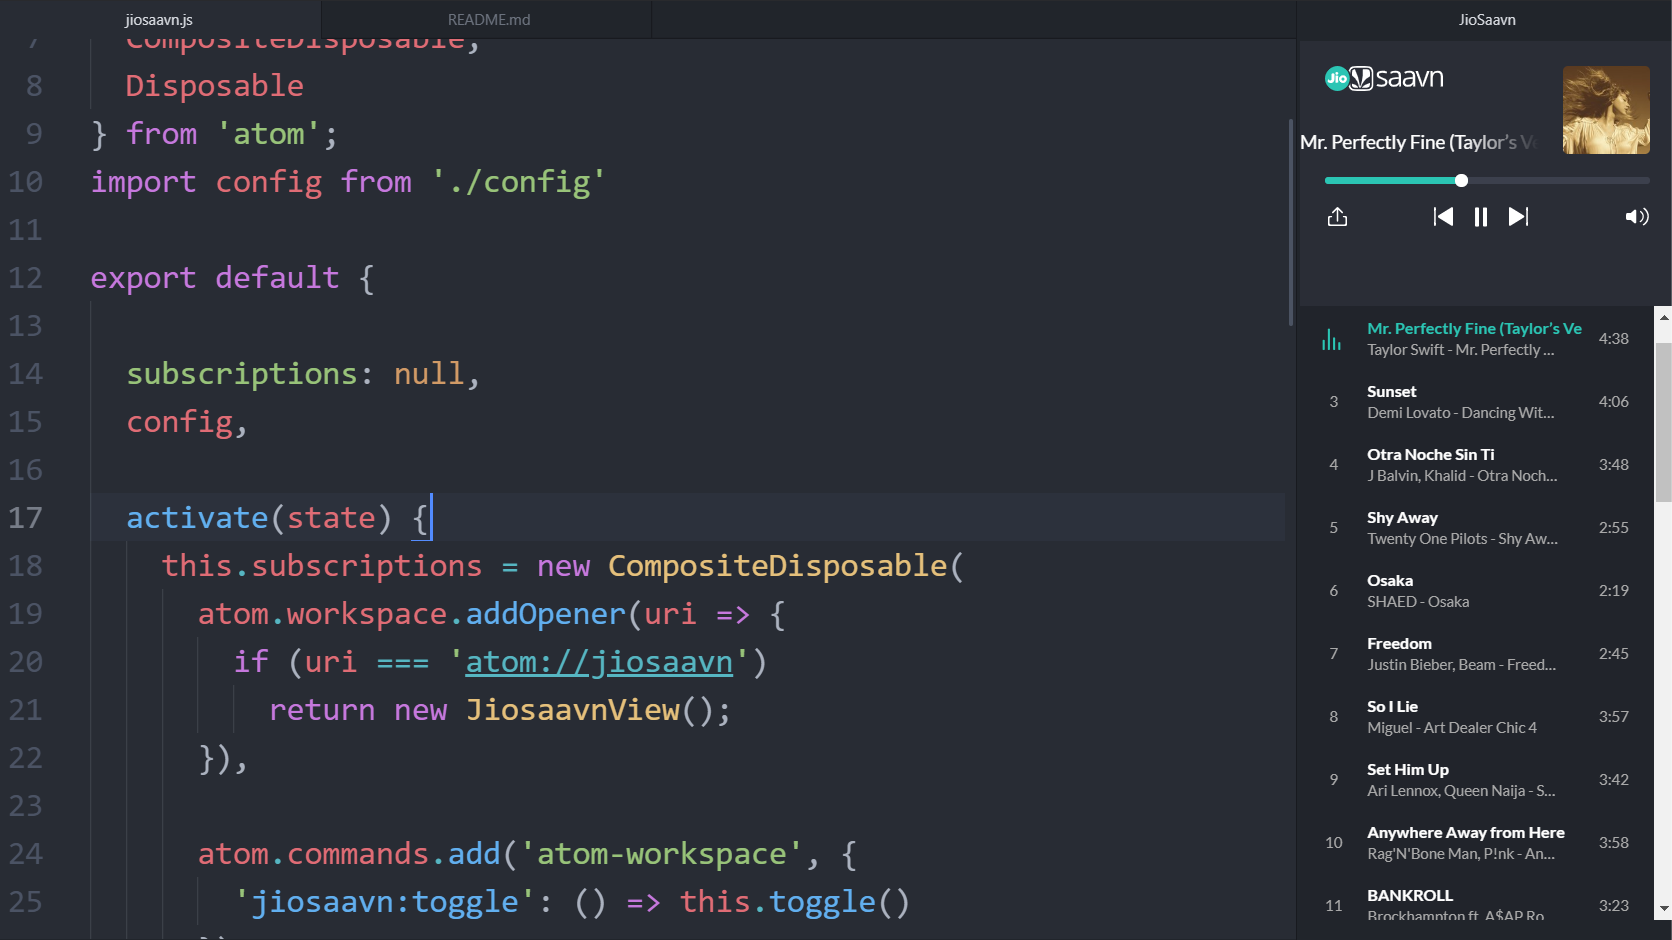Click line number 24 in the gutter

pyautogui.click(x=26, y=854)
